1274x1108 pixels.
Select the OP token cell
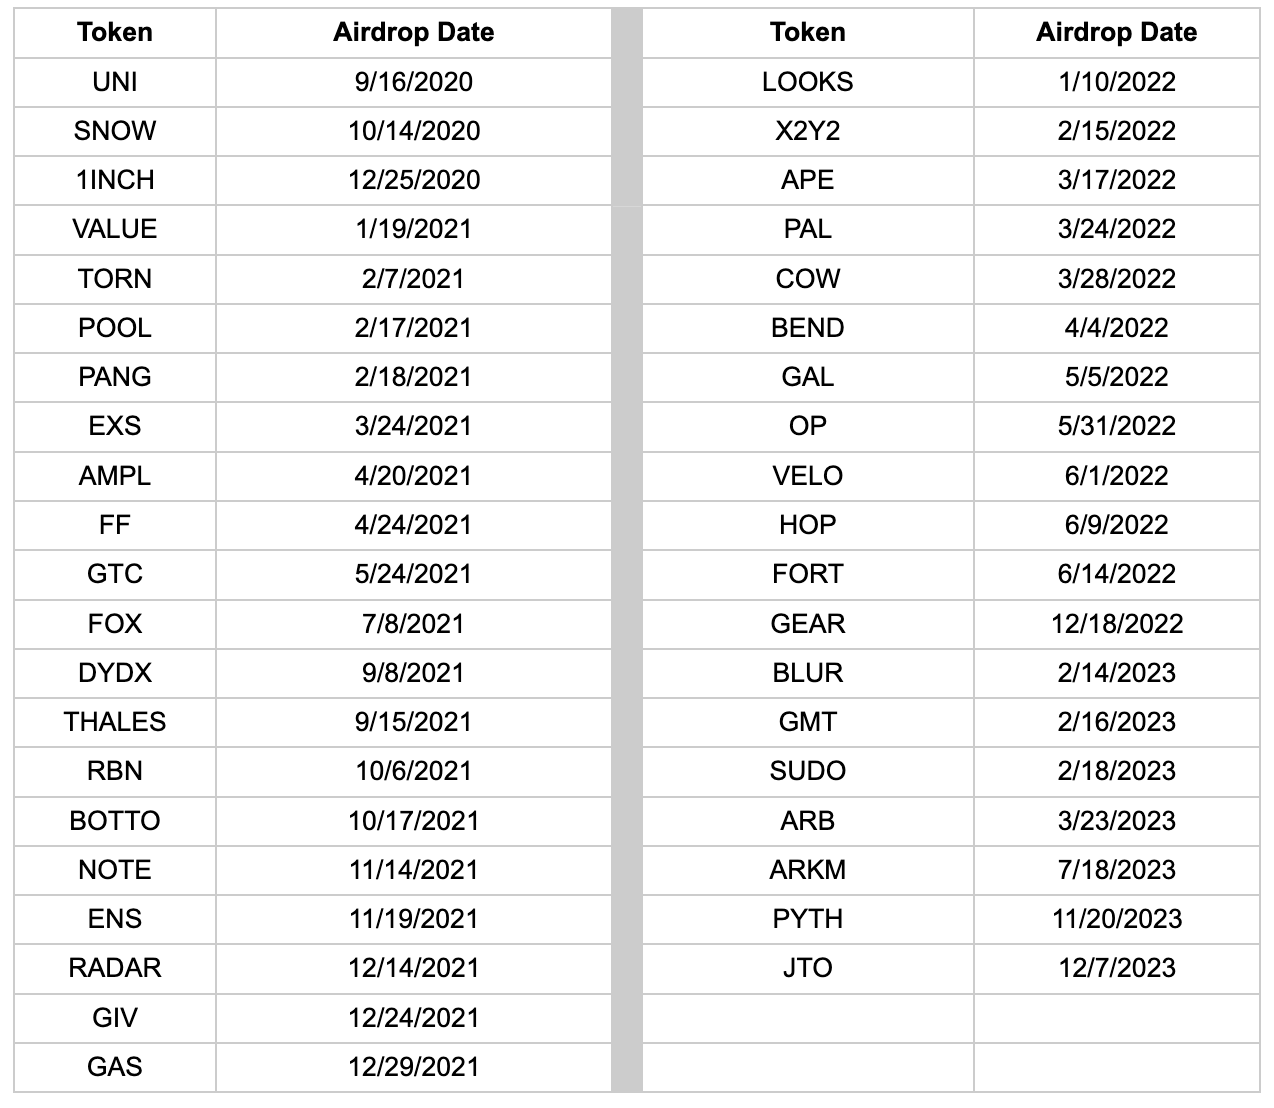pos(807,426)
